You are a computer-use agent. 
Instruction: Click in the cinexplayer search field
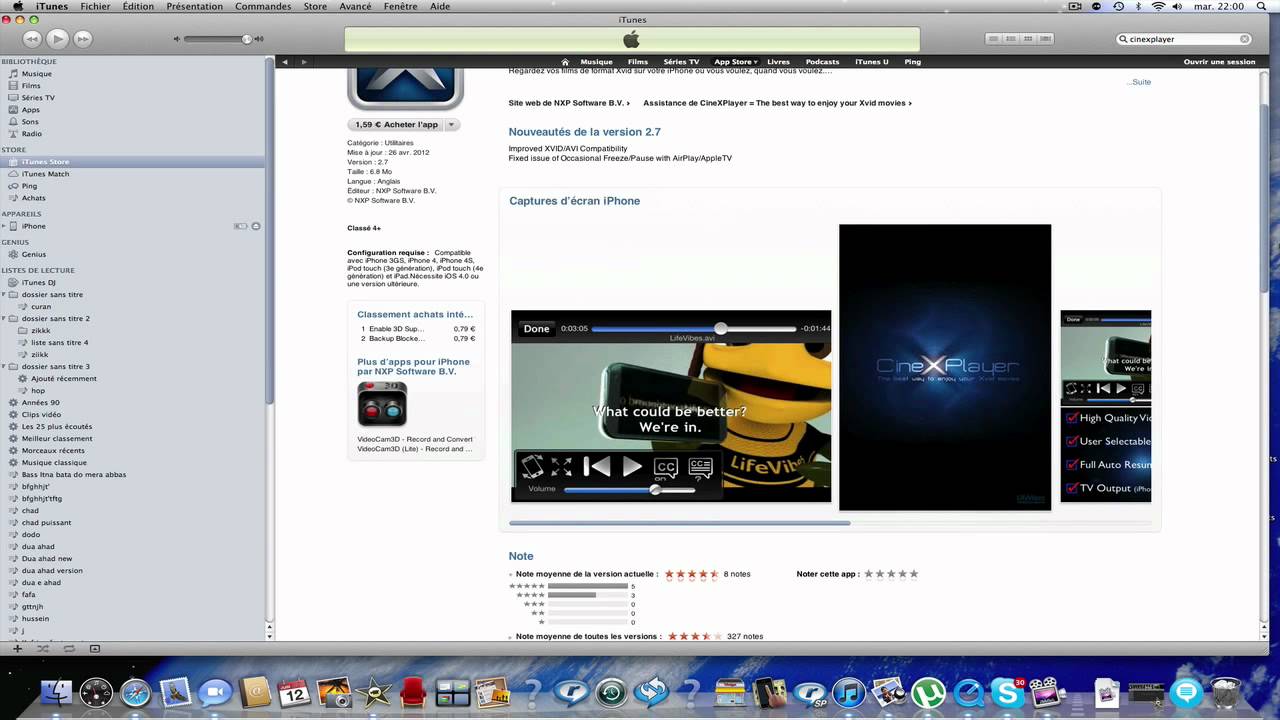(1183, 39)
